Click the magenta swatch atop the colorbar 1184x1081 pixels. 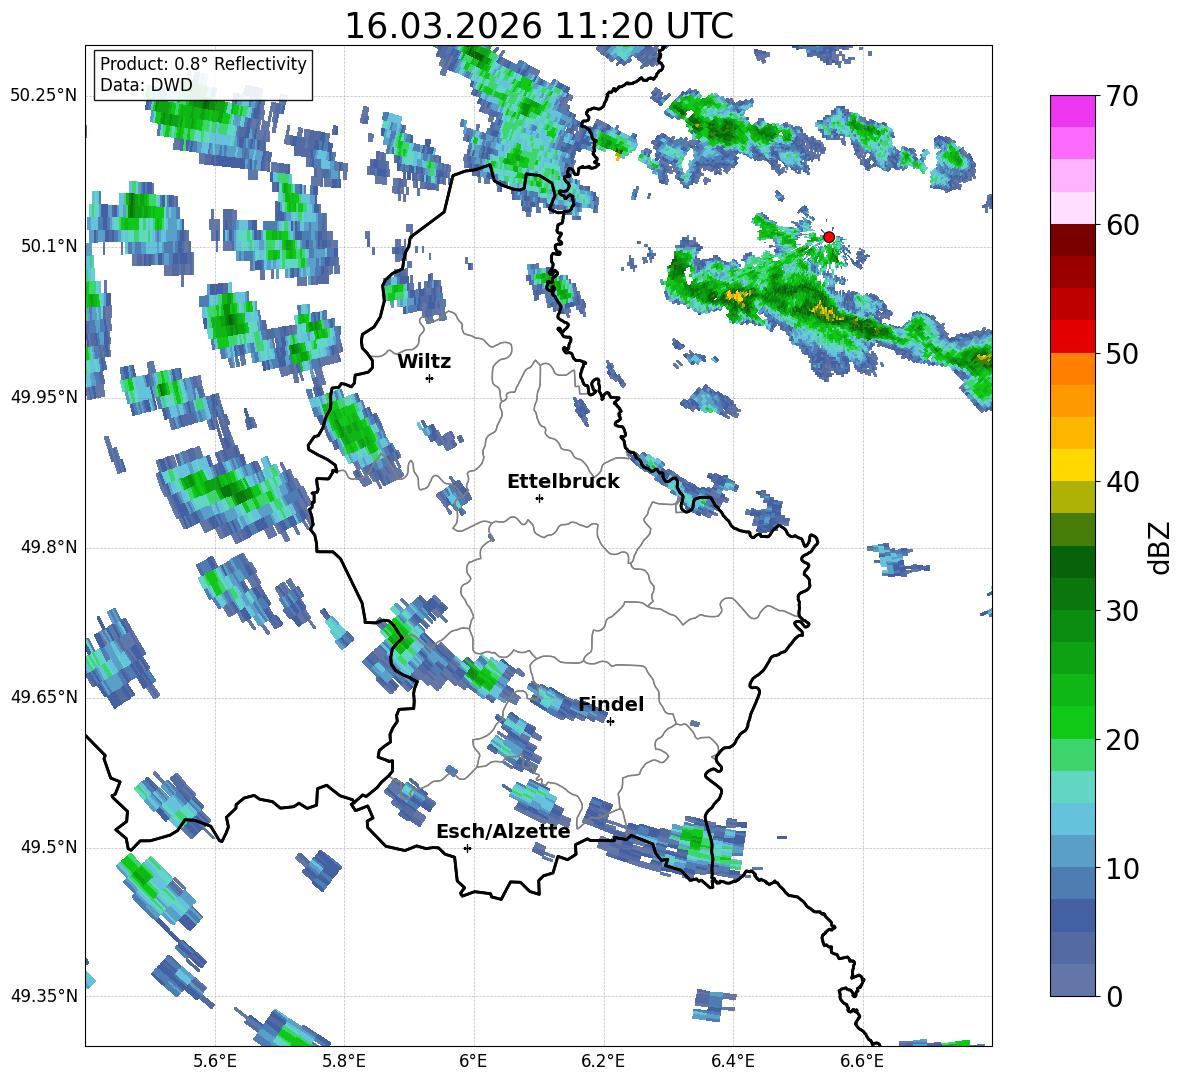tap(1072, 112)
